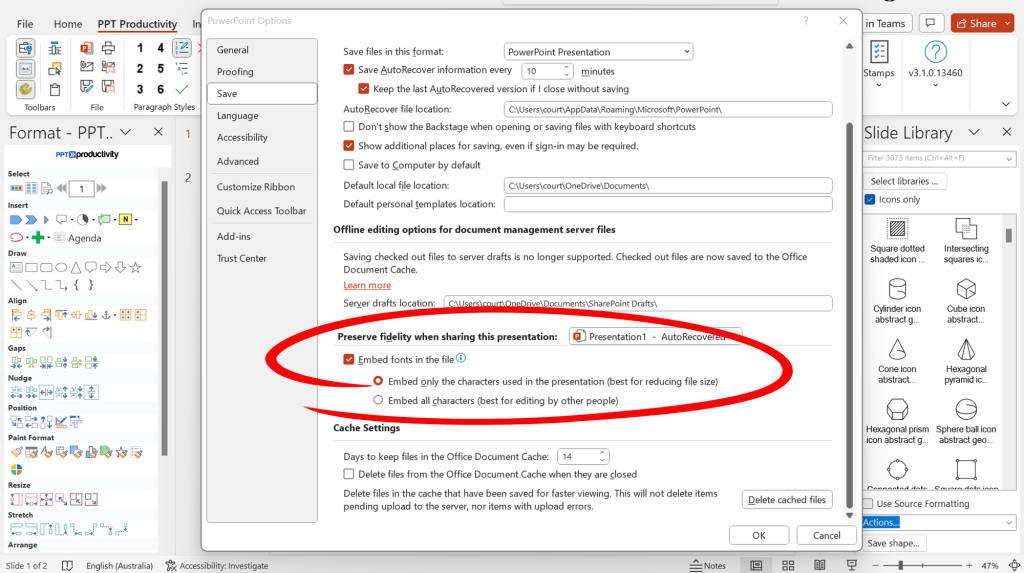Apply paragraph style number 6
Viewport: 1024px width, 573px height.
click(160, 89)
